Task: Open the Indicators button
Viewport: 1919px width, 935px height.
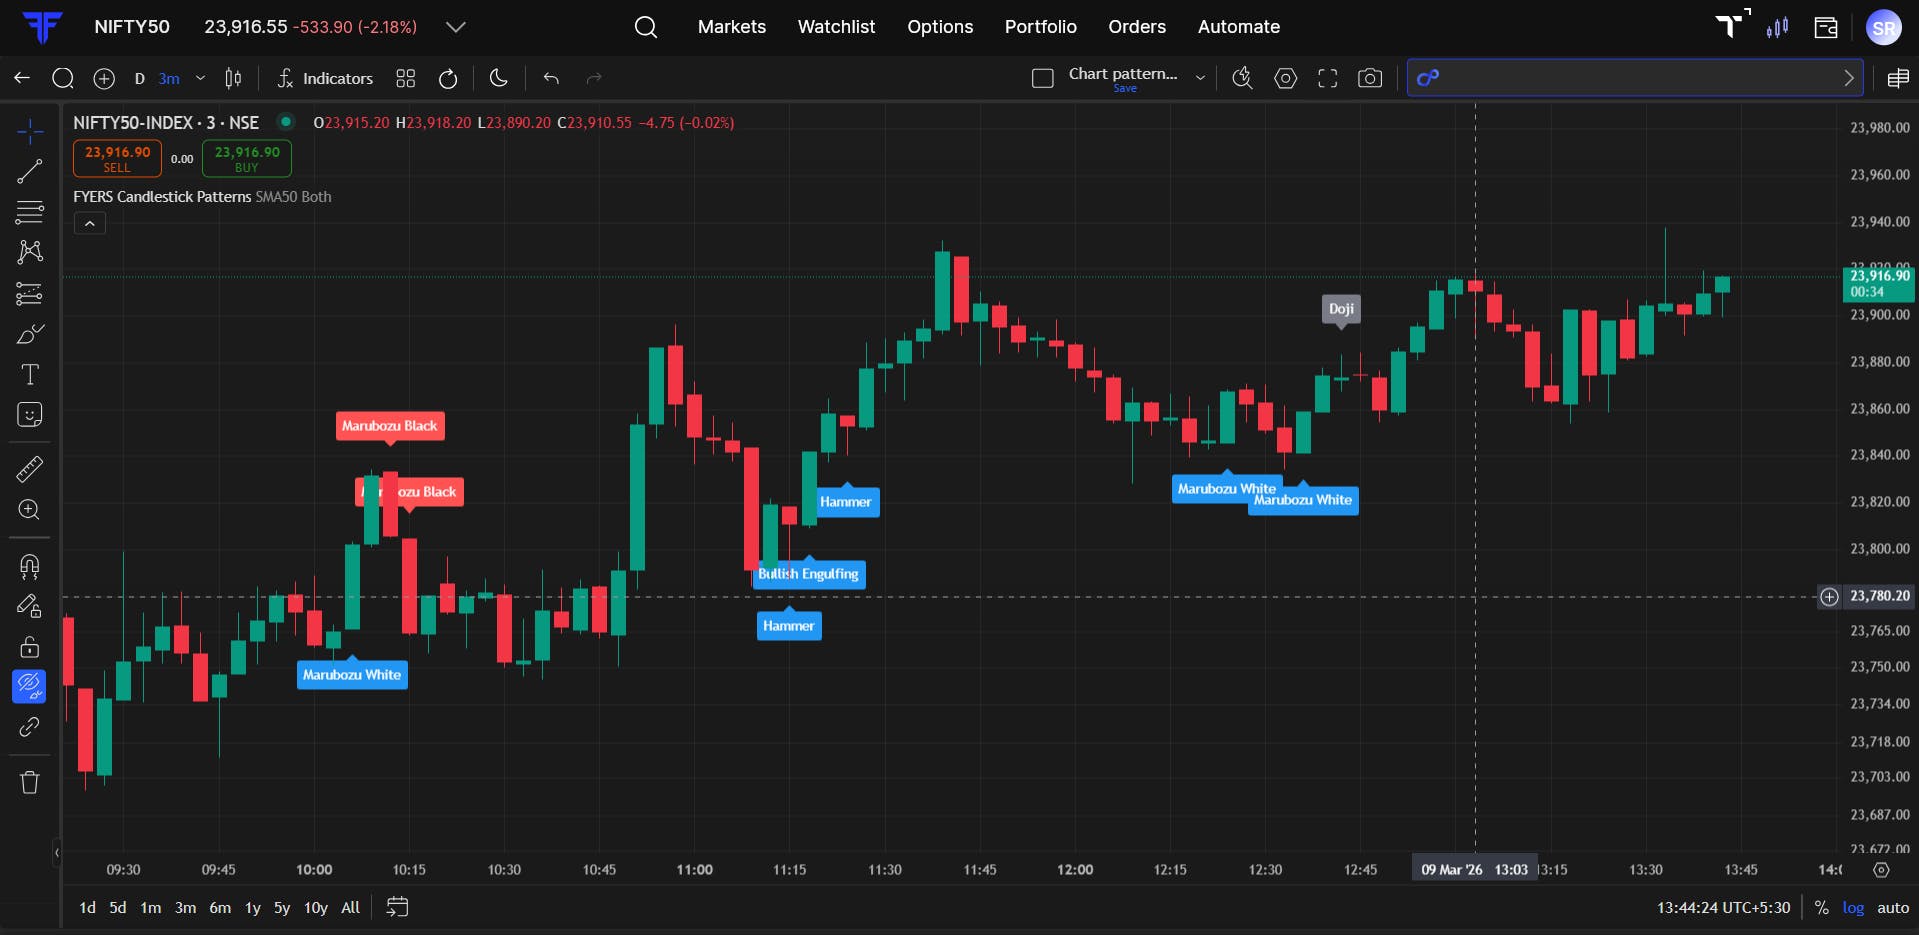Action: point(325,78)
